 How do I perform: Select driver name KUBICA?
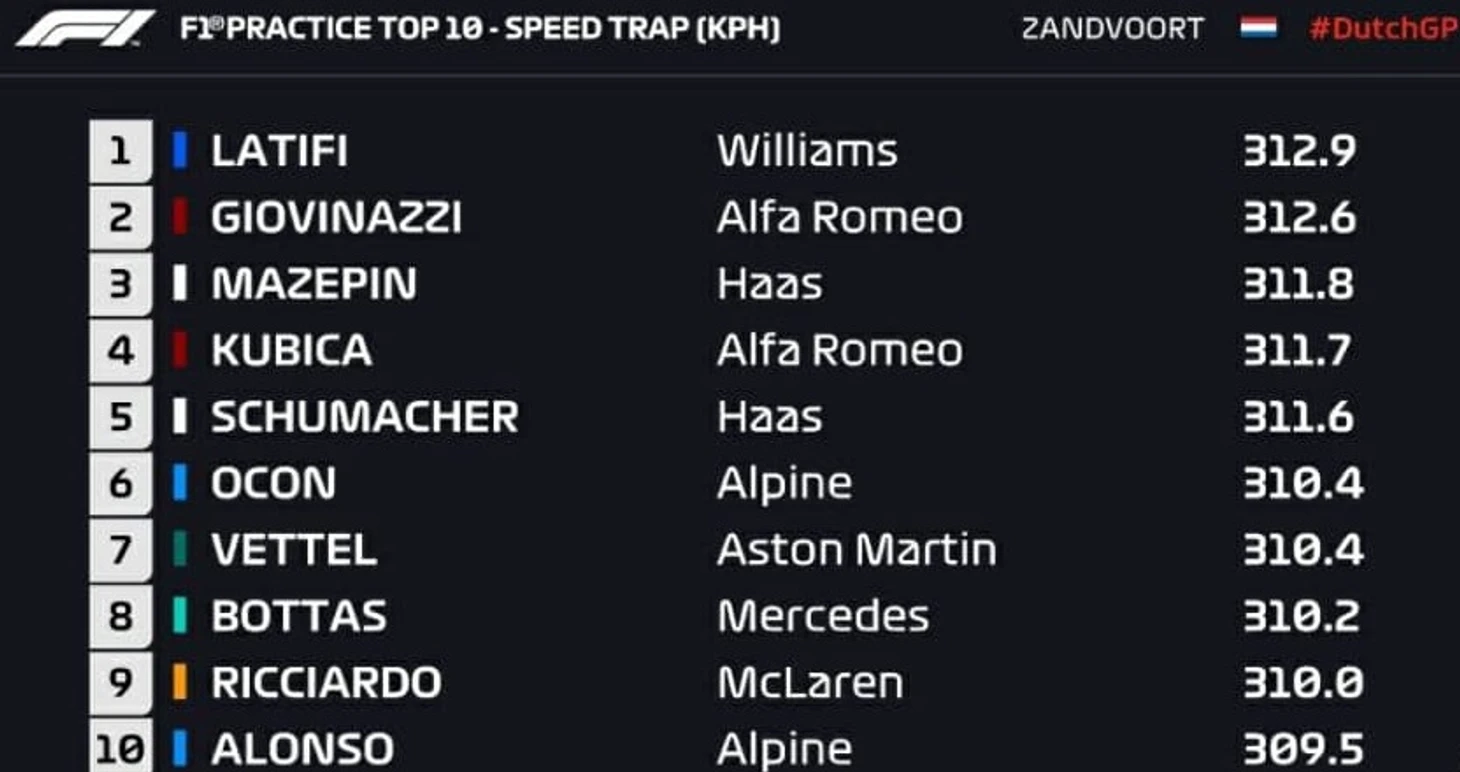coord(291,351)
